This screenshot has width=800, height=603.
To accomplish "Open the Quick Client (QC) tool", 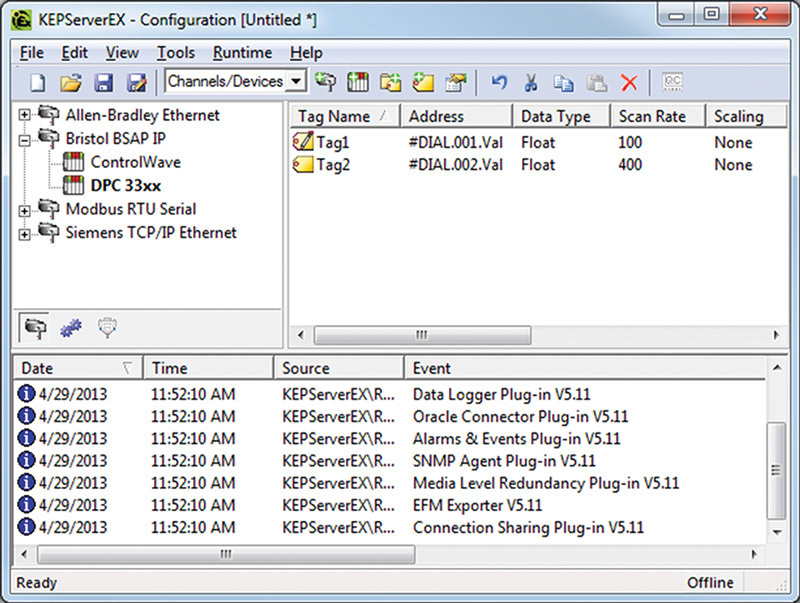I will click(673, 82).
